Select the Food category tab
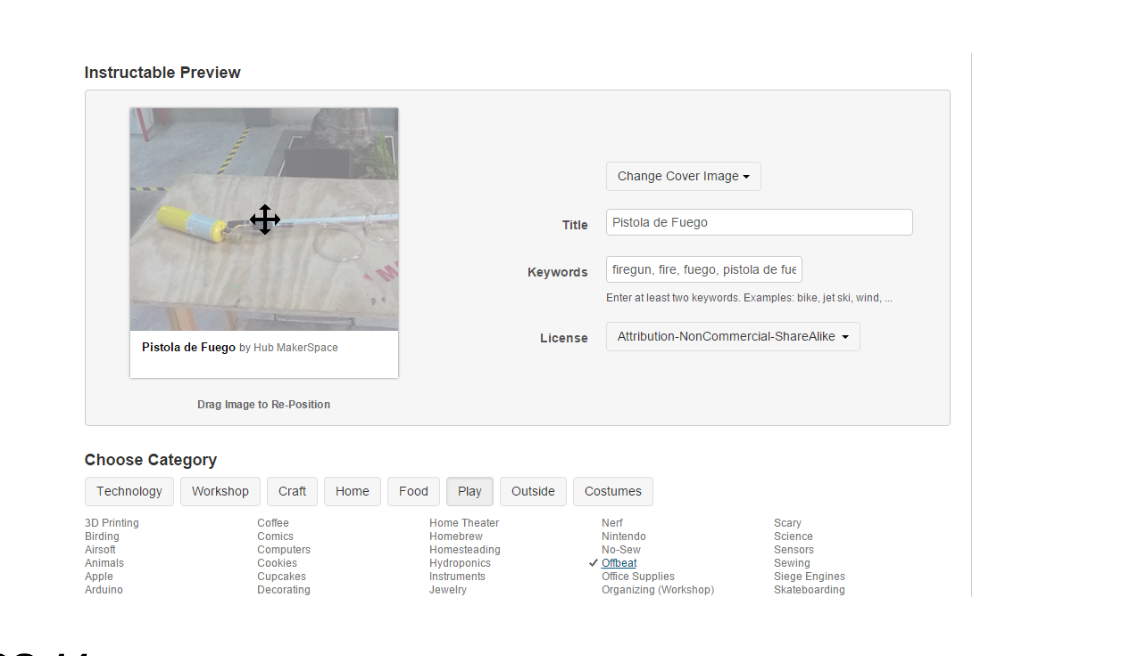Image resolution: width=1144 pixels, height=656 pixels. click(414, 492)
